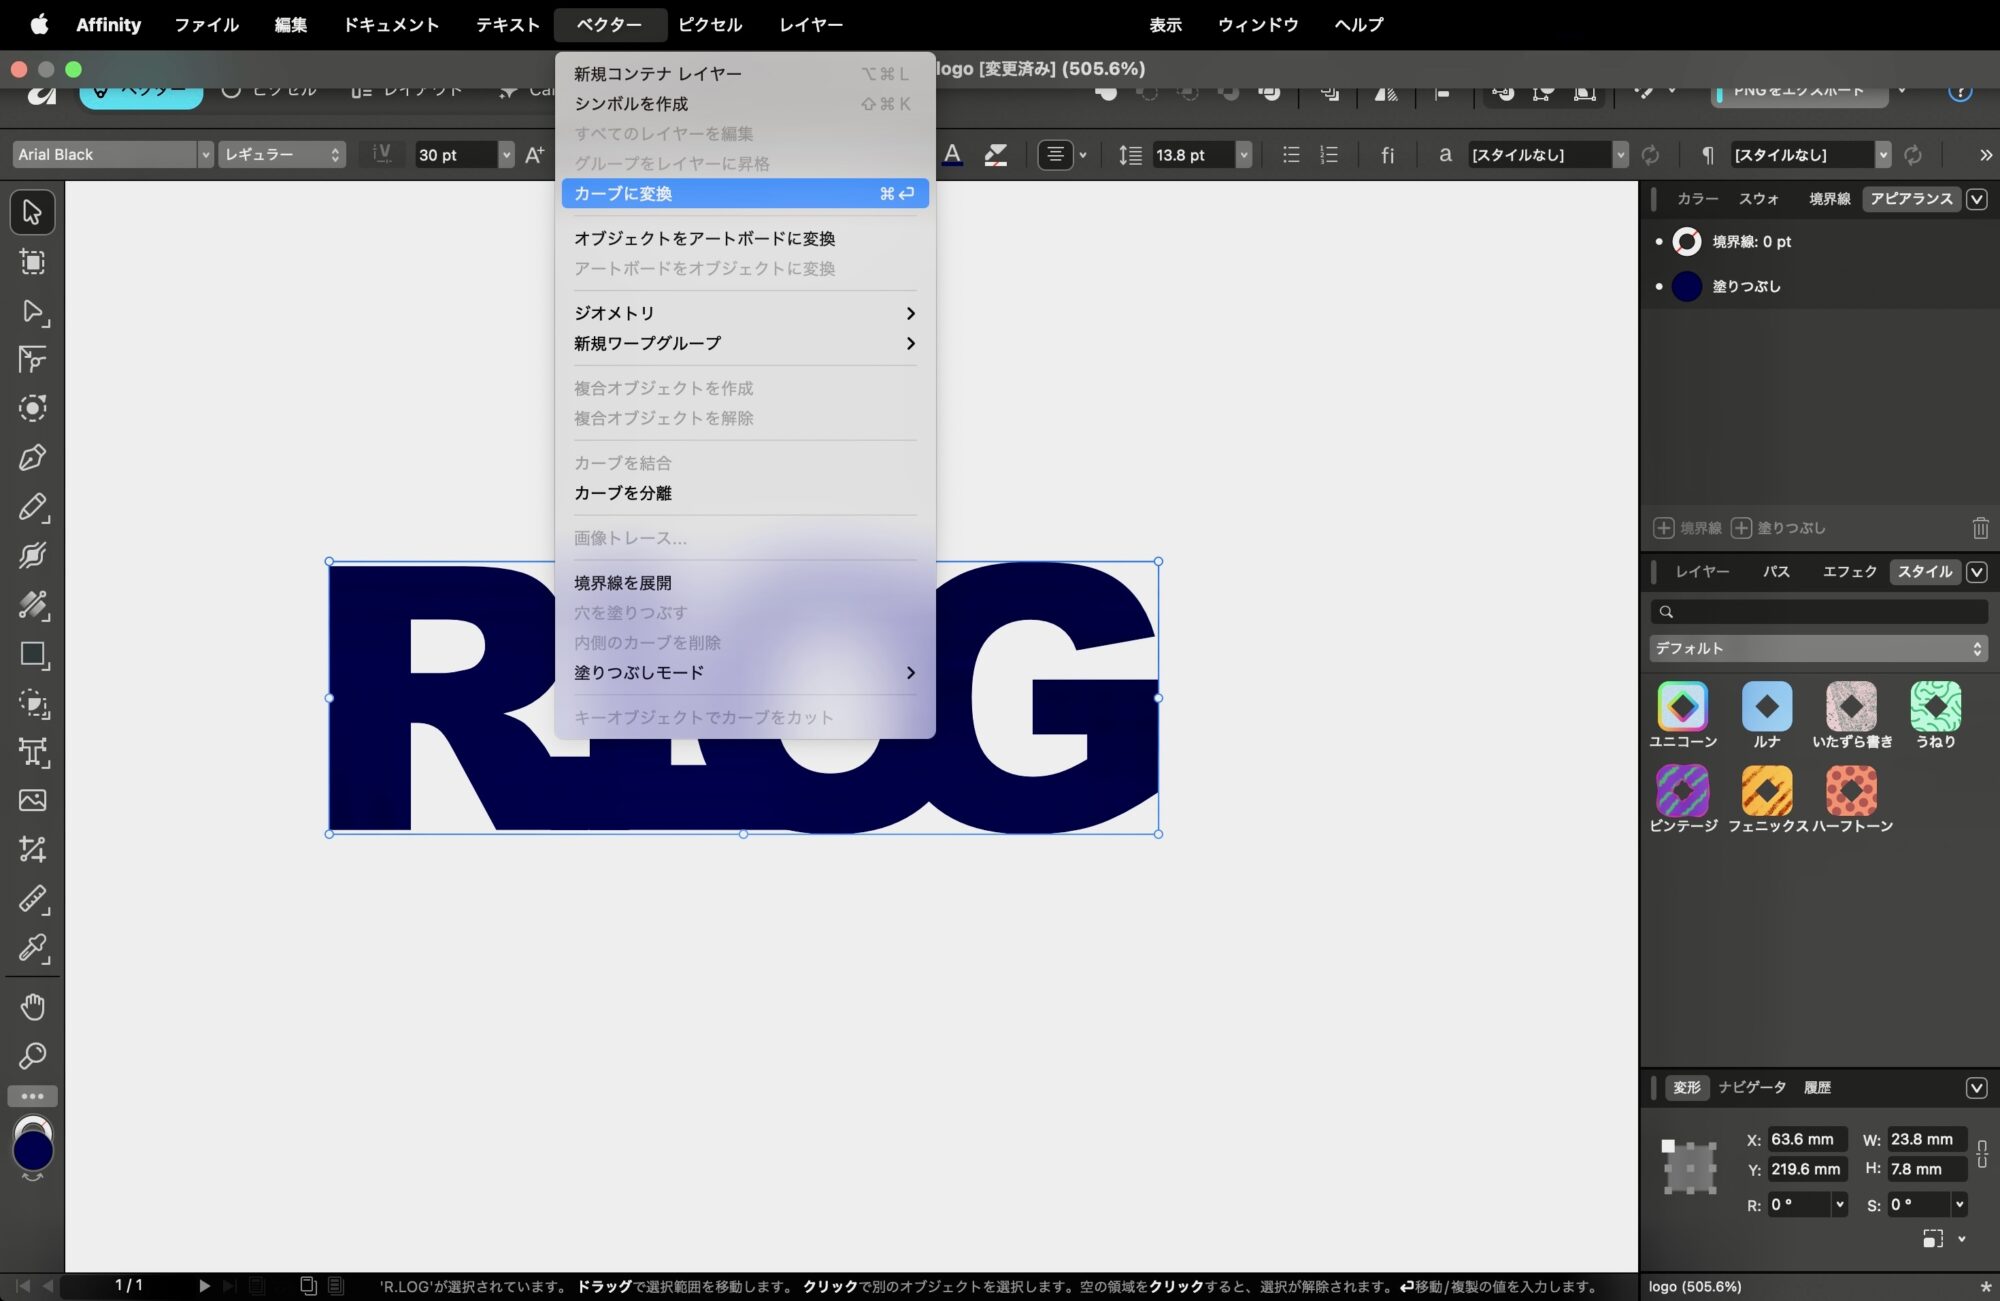Select the Artistic Text tool
This screenshot has width=2000, height=1301.
pos(32,752)
